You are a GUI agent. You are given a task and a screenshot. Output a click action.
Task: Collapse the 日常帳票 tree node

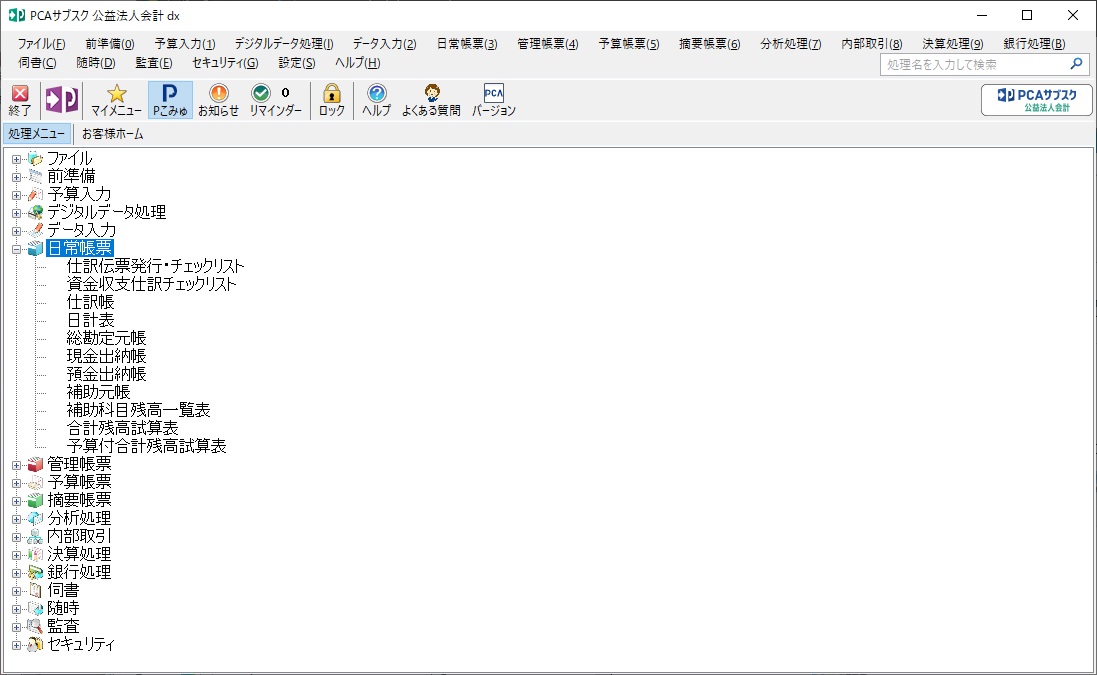[x=17, y=248]
